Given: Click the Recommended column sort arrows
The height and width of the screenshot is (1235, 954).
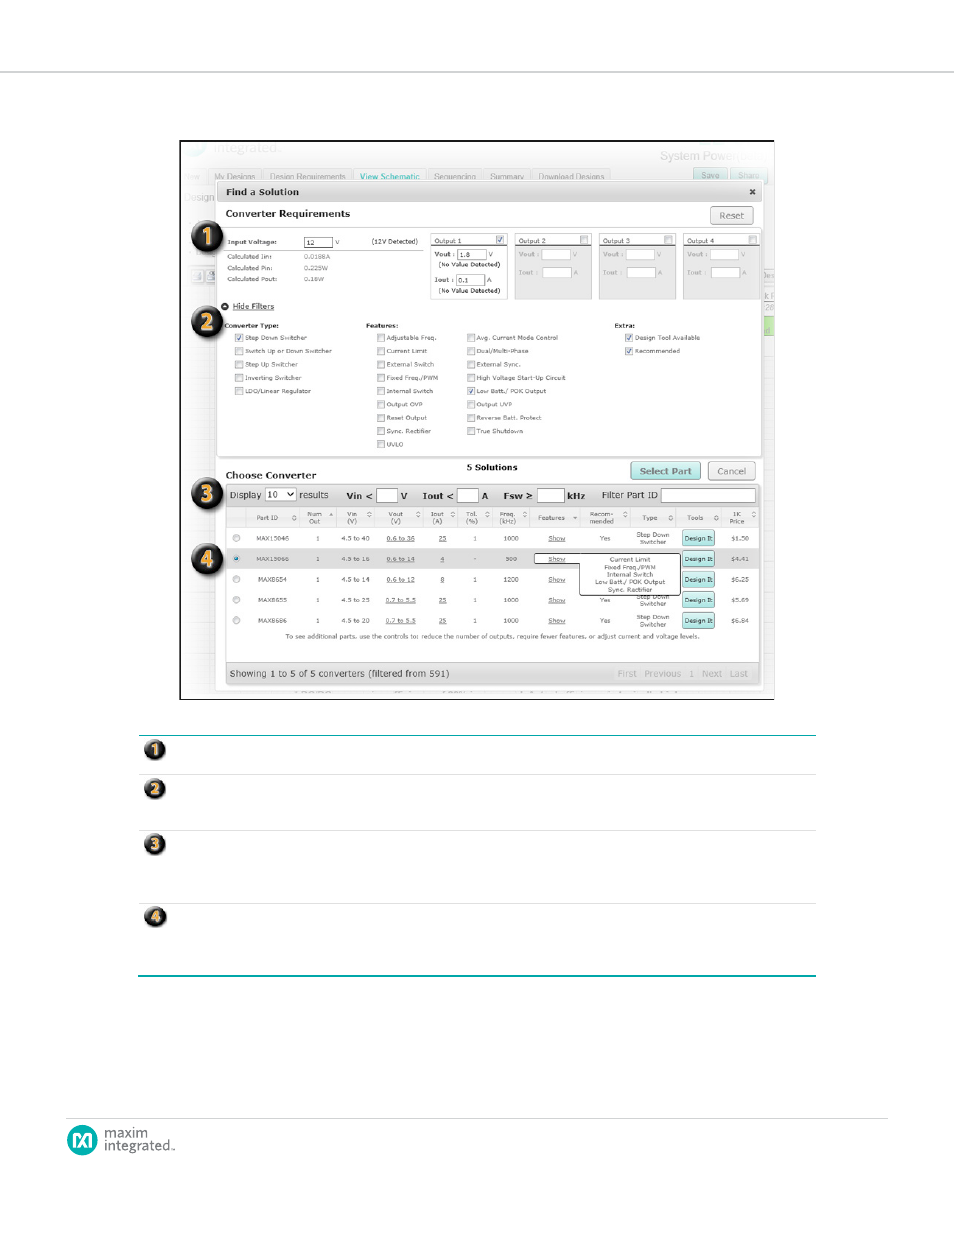Looking at the screenshot, I should [x=625, y=515].
